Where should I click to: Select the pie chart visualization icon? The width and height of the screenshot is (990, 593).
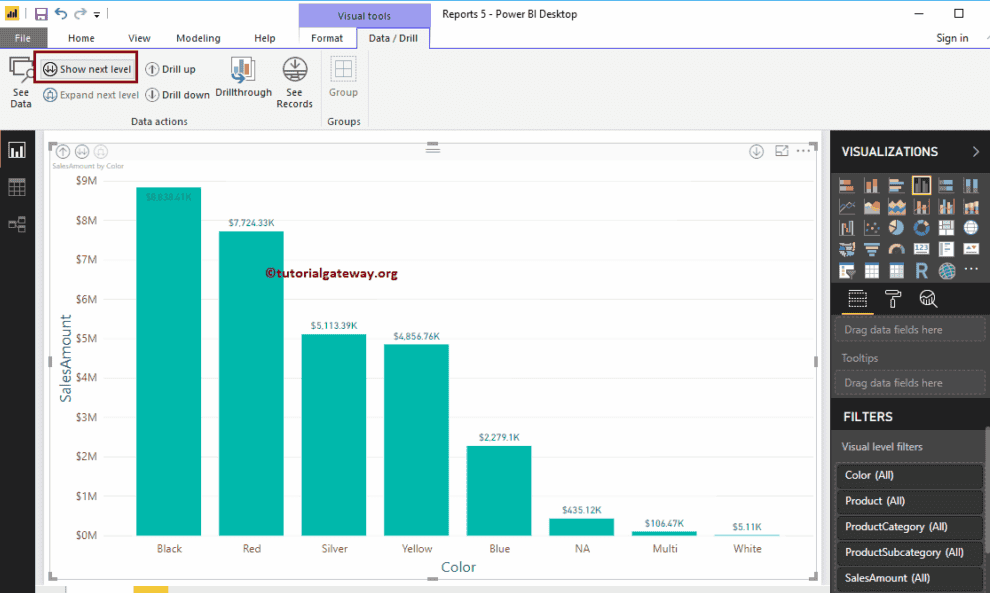point(897,228)
